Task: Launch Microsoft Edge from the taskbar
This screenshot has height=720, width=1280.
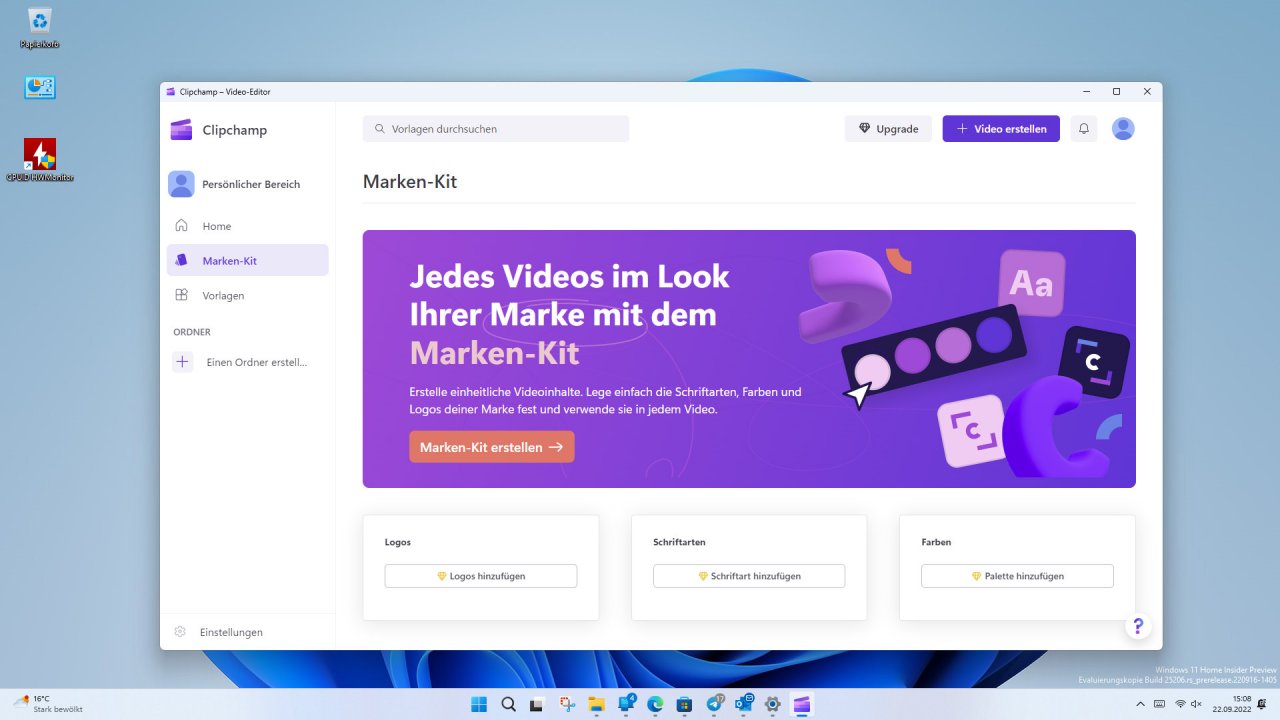Action: pos(655,704)
